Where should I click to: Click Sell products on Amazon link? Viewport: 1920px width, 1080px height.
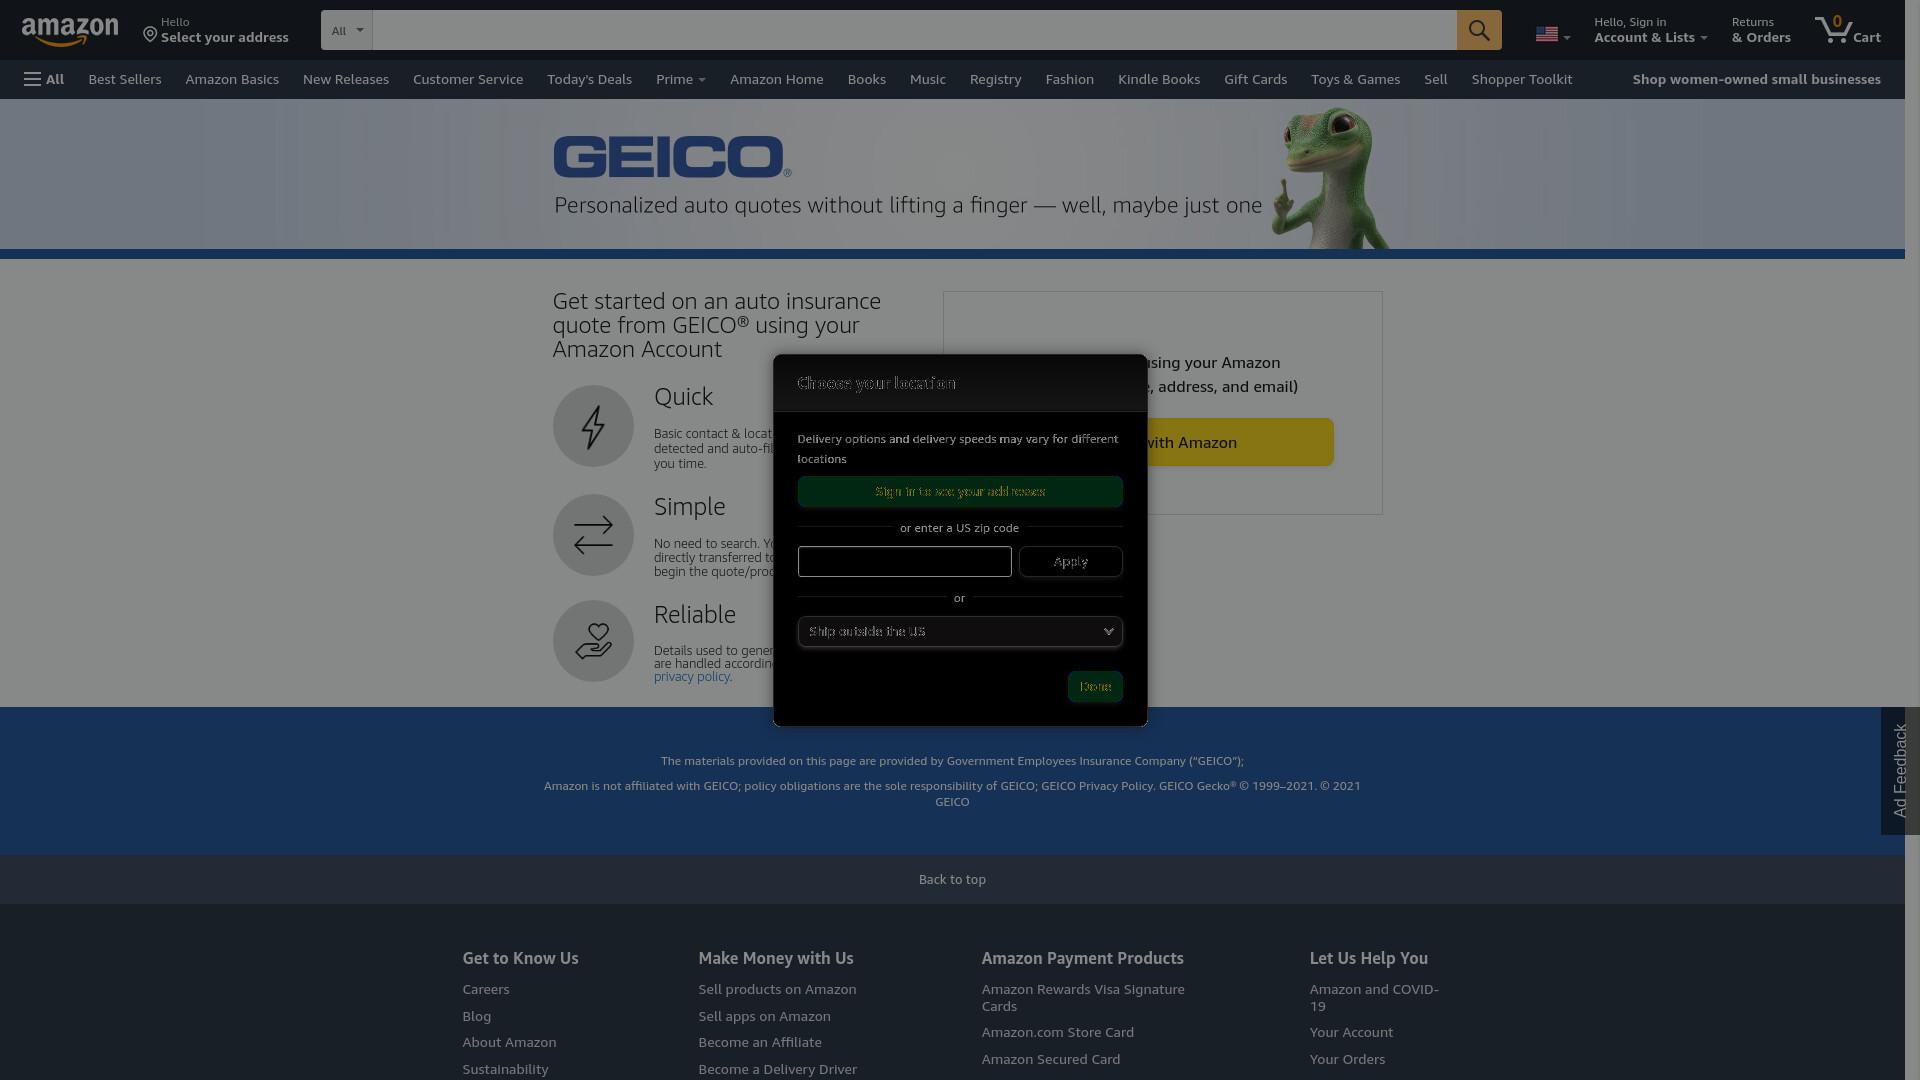point(777,990)
